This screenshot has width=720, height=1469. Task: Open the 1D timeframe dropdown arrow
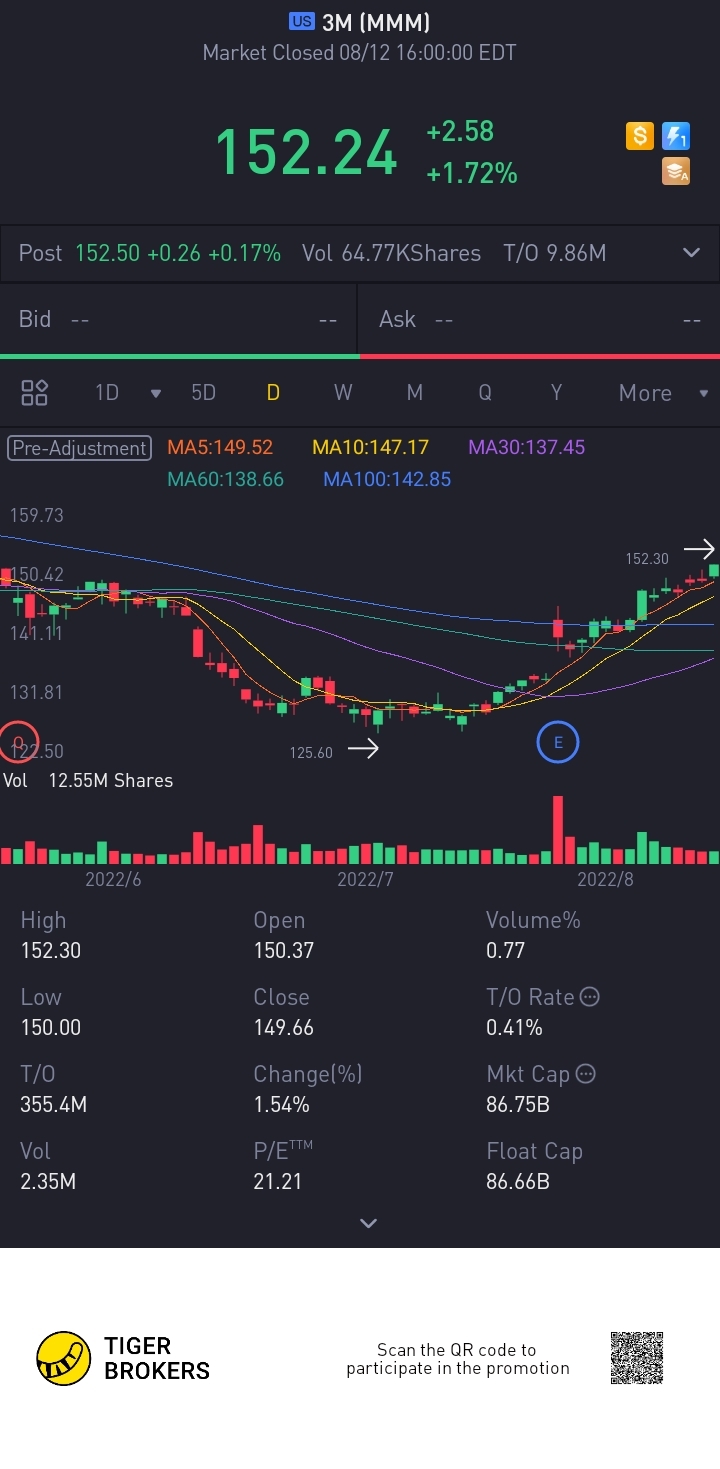click(x=155, y=394)
